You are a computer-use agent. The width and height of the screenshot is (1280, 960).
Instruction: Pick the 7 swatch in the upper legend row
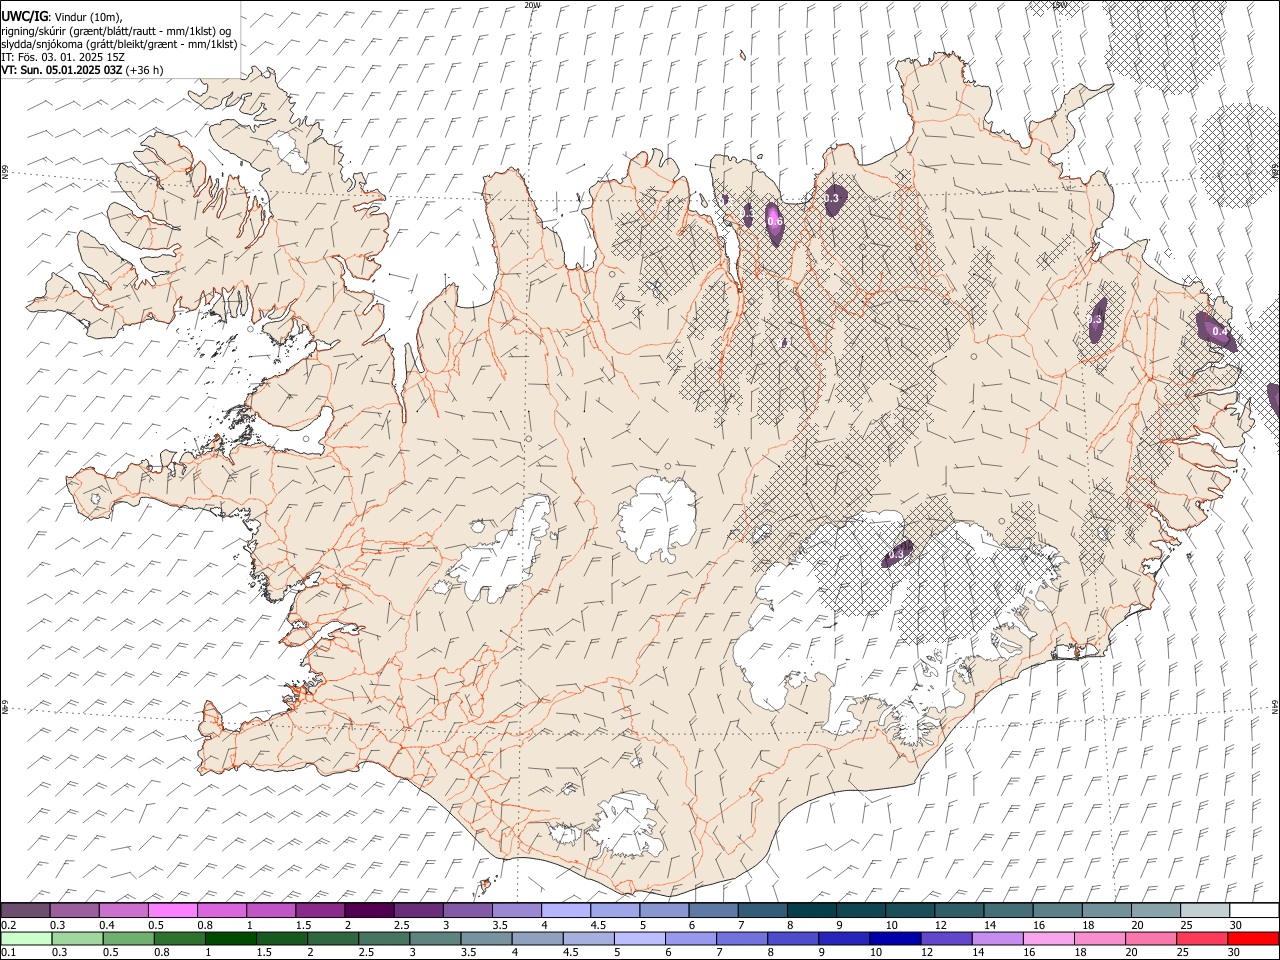pos(762,910)
